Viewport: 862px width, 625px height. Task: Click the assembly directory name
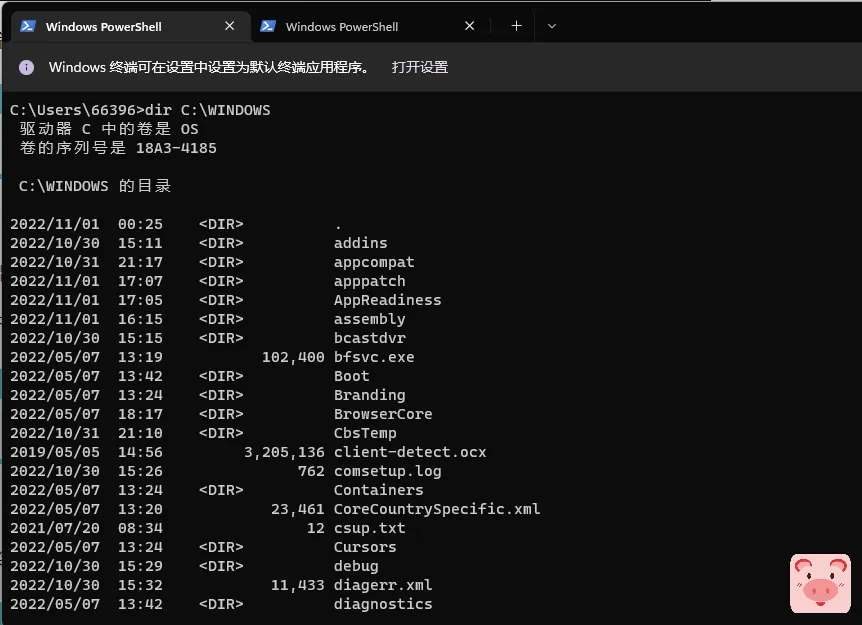(x=369, y=319)
